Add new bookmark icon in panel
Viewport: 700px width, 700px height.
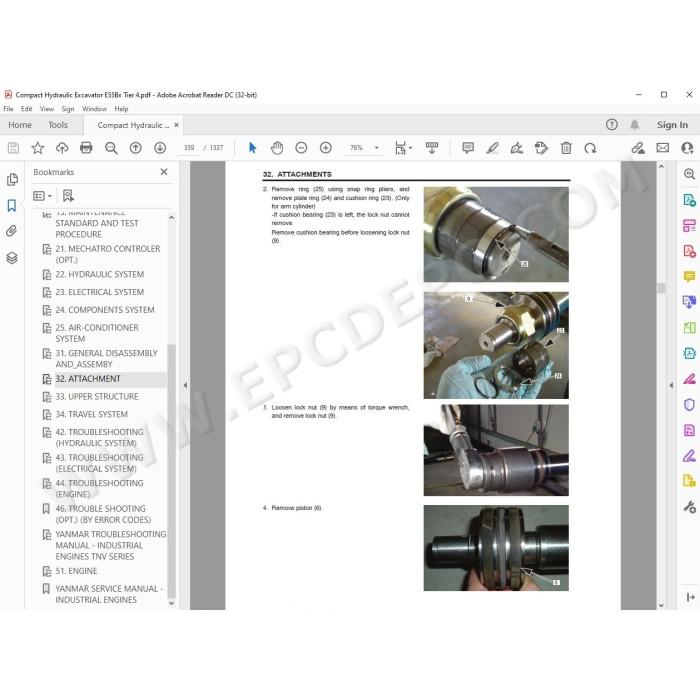(68, 196)
